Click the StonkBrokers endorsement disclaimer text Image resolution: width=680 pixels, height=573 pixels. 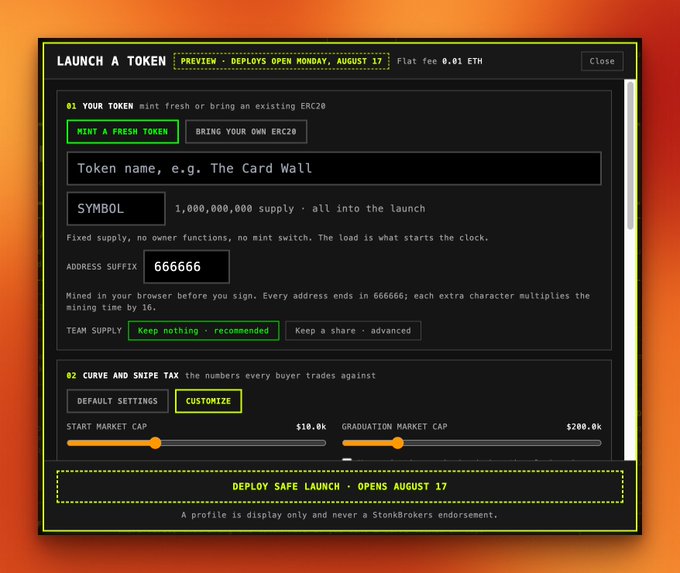(x=340, y=515)
